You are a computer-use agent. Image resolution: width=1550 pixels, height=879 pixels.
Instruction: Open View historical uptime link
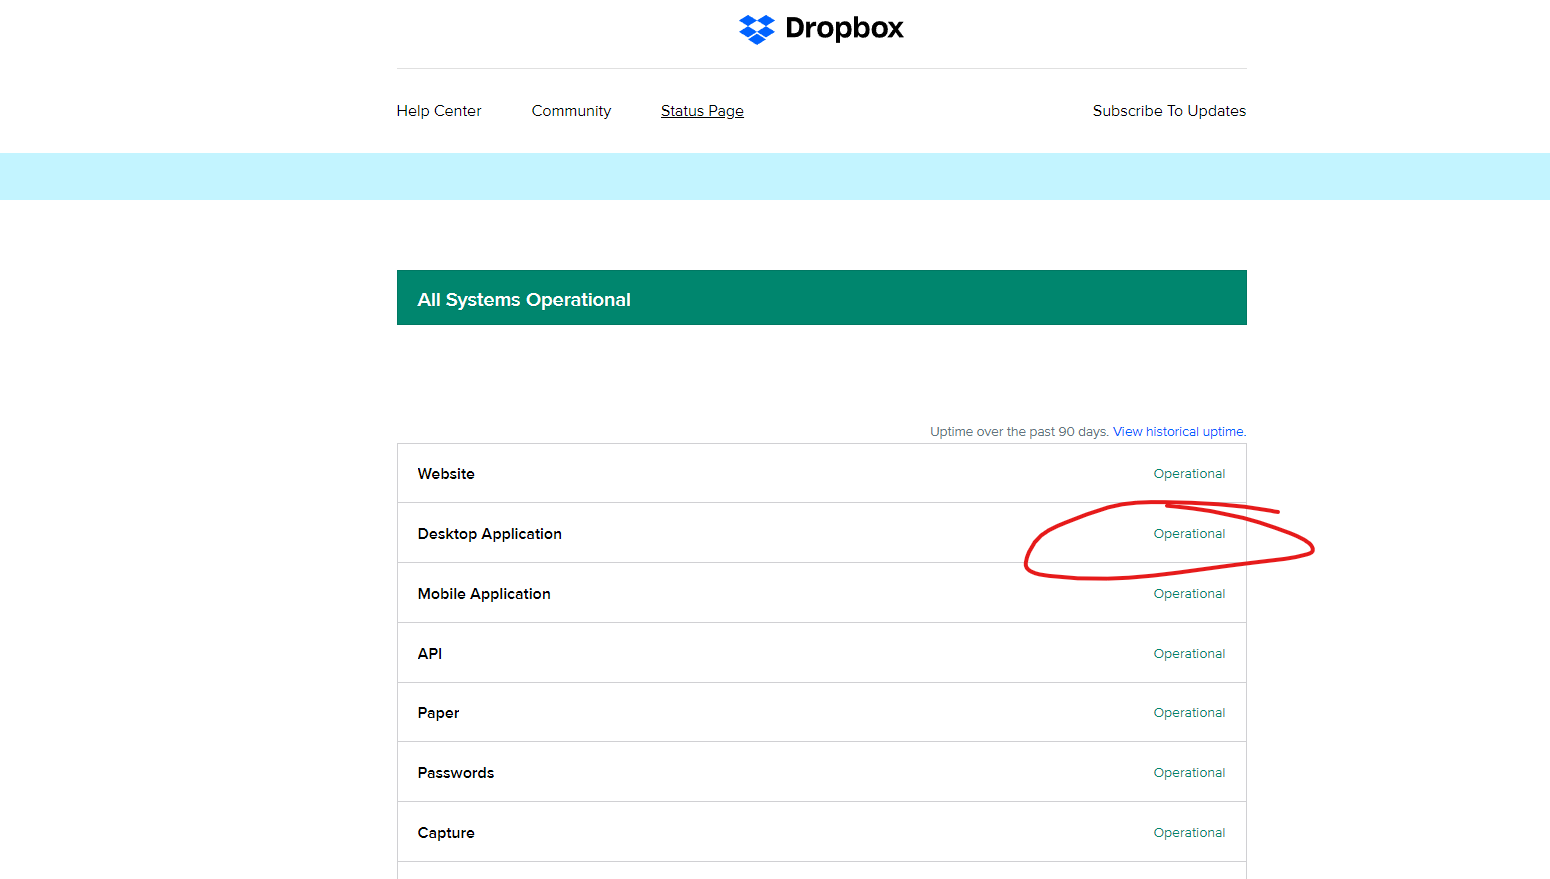pos(1179,432)
